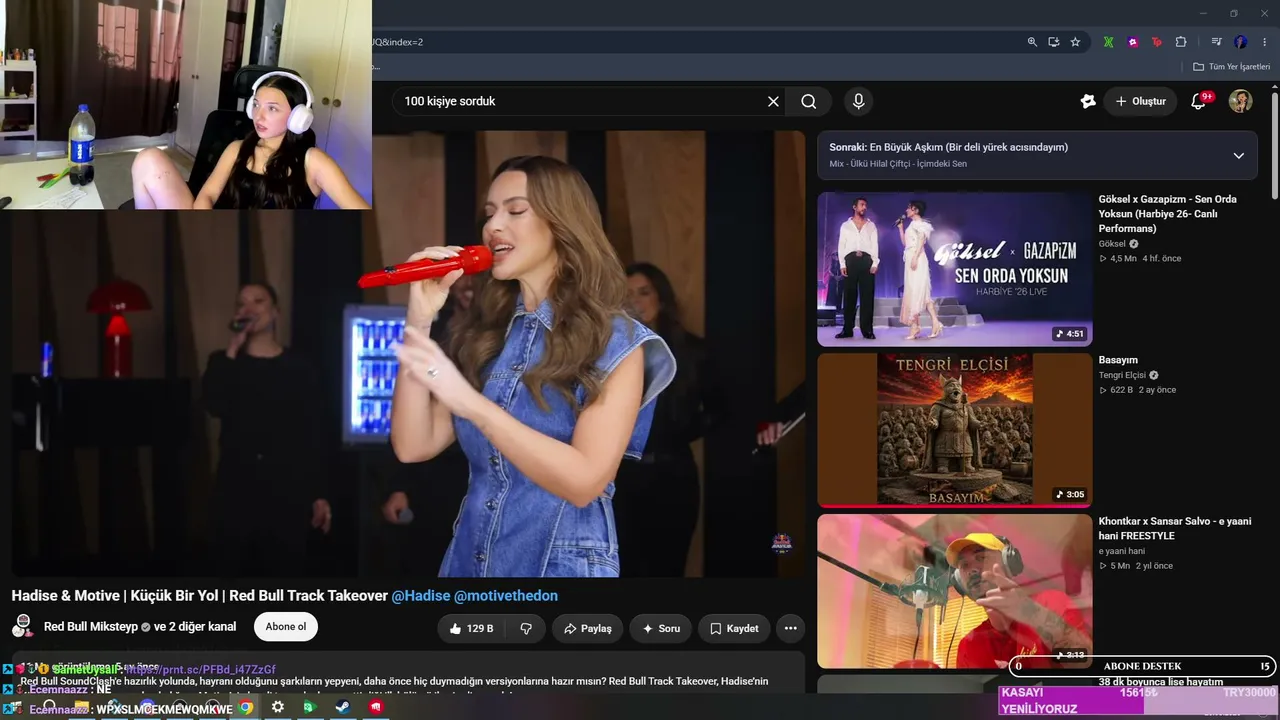Image resolution: width=1280 pixels, height=720 pixels.
Task: Click the Tengri Elçisi channel name
Action: click(1122, 375)
